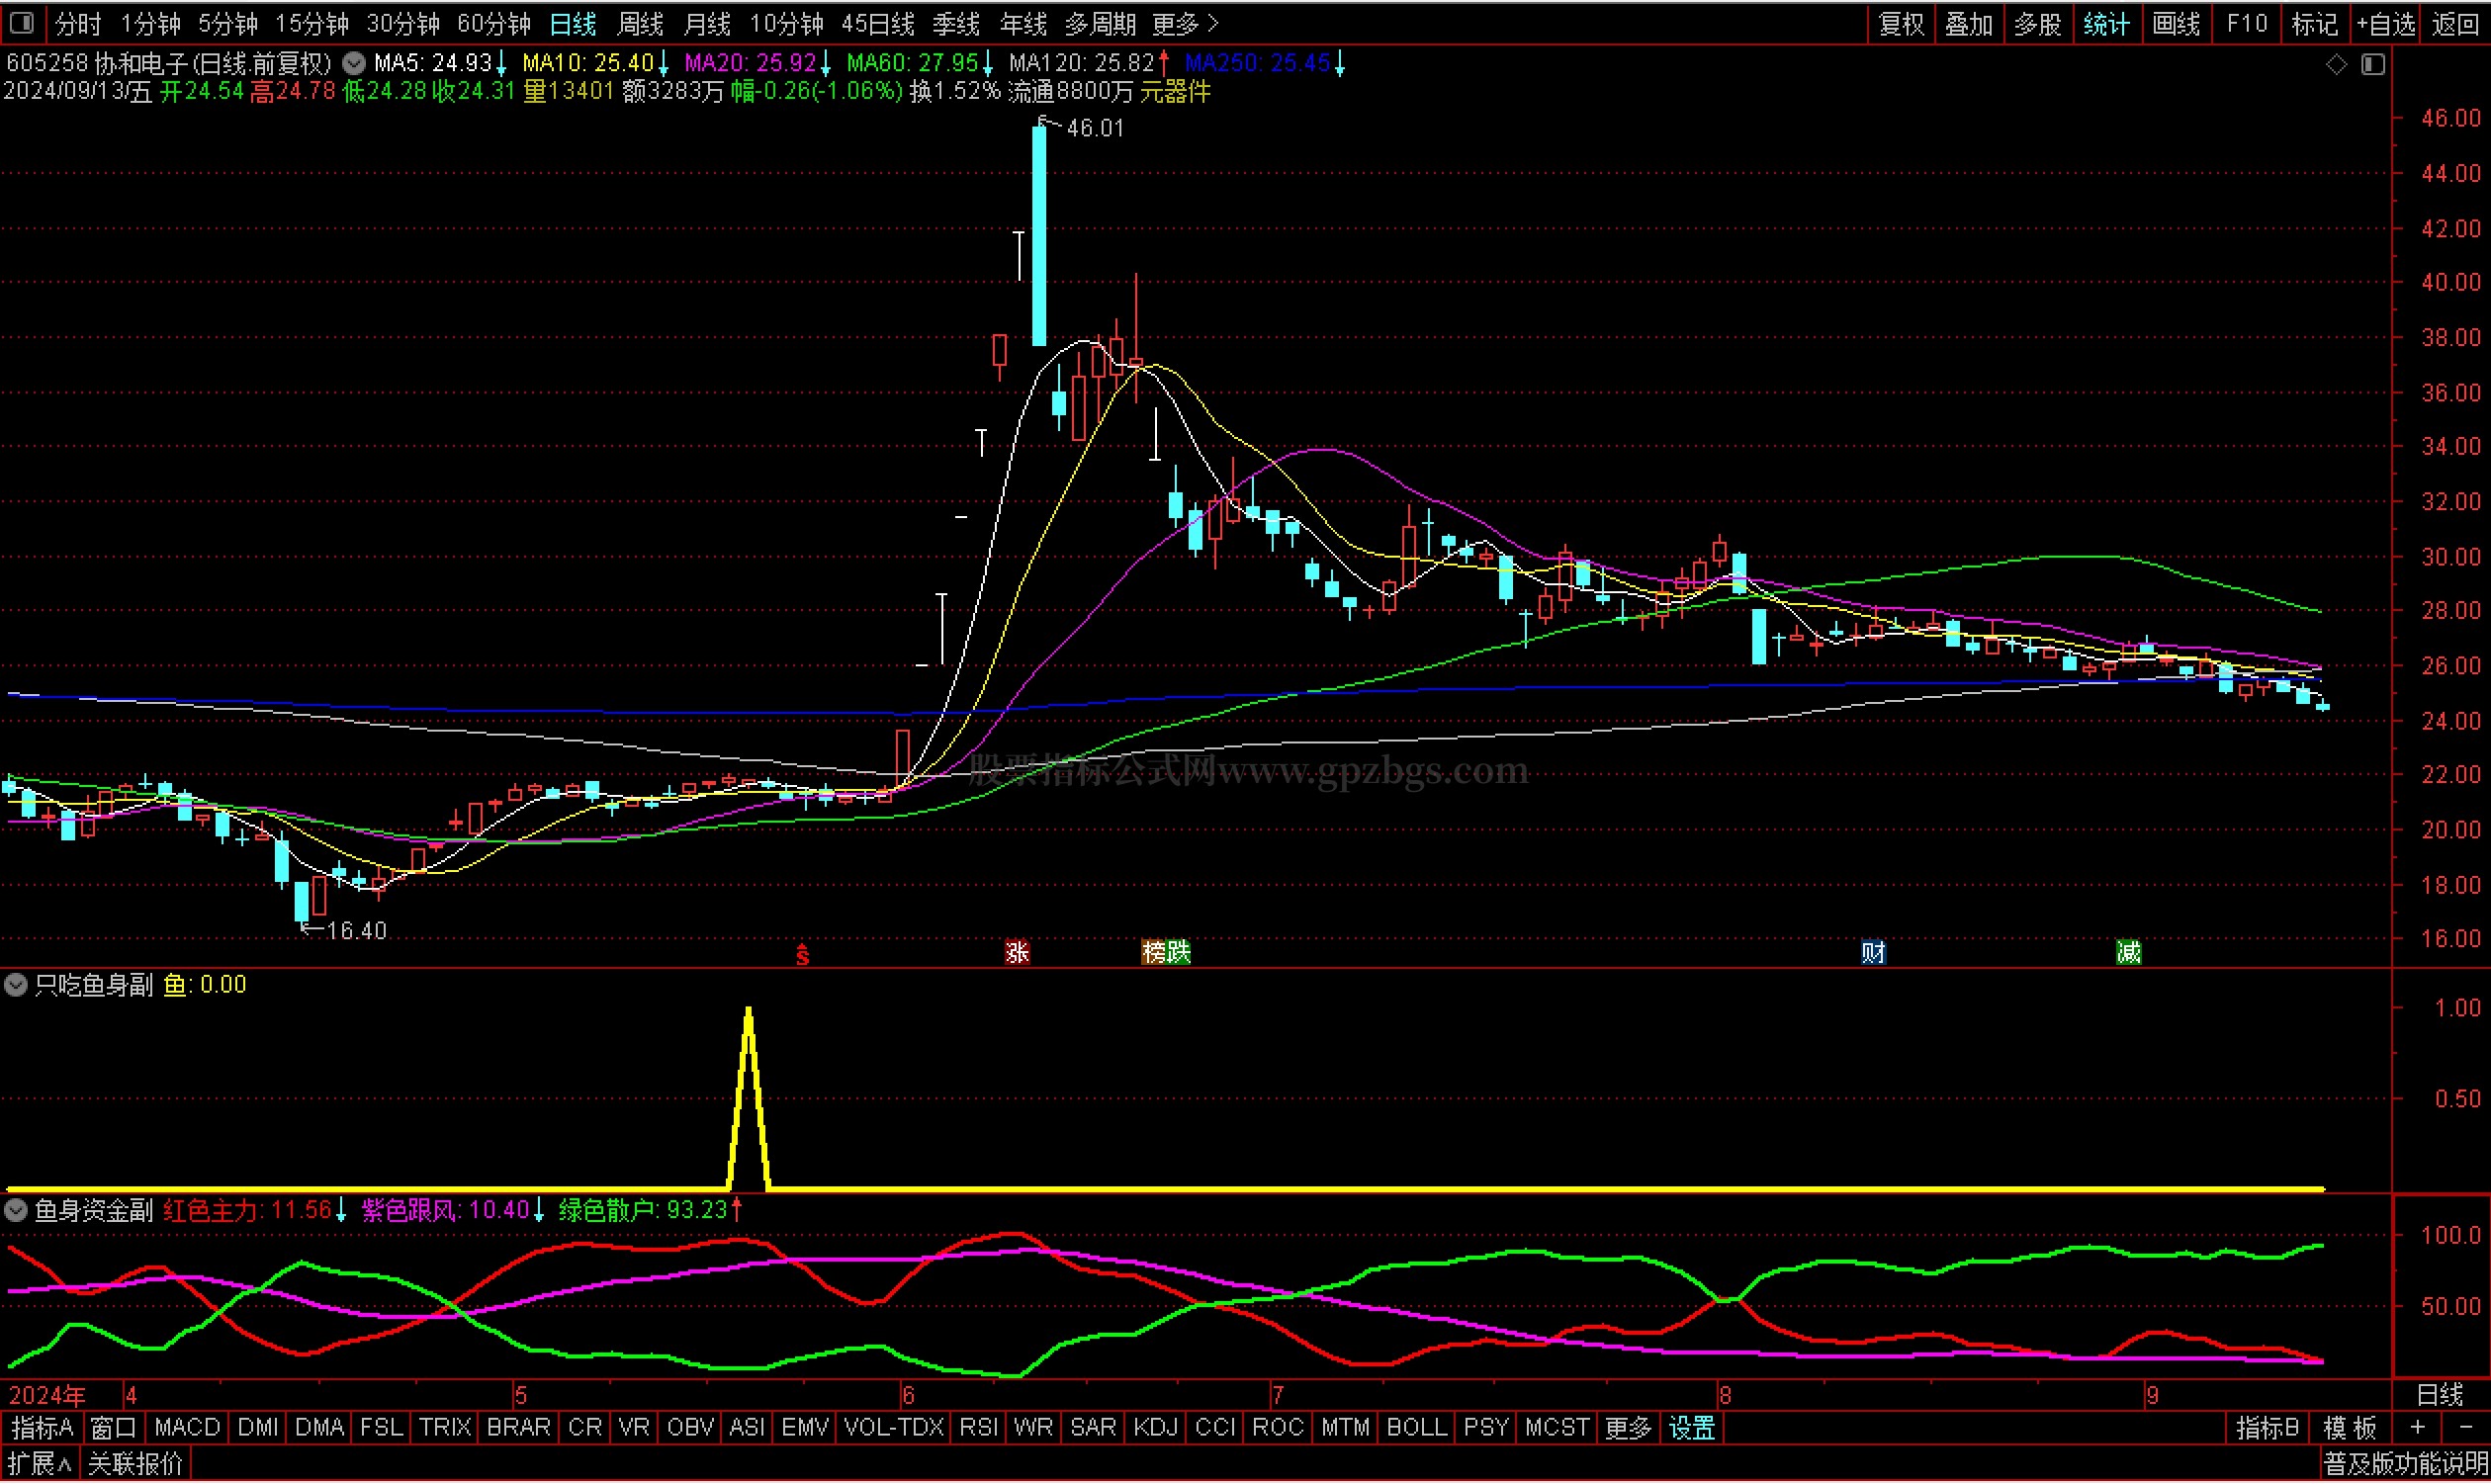This screenshot has width=2491, height=1484.
Task: Select the SAR indicator
Action: 1093,1428
